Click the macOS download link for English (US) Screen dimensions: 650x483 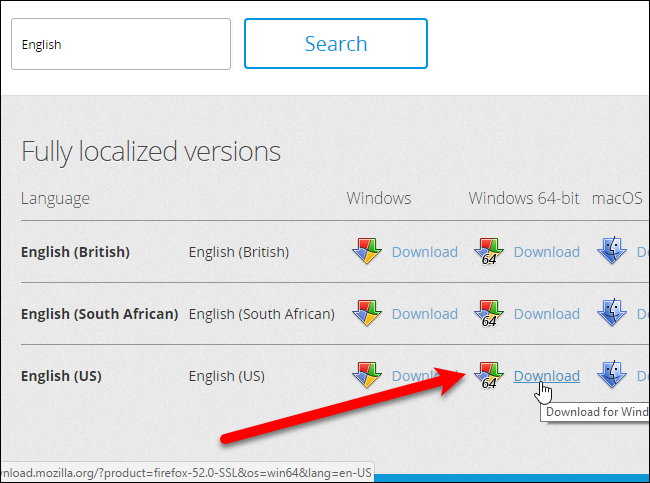(x=643, y=376)
